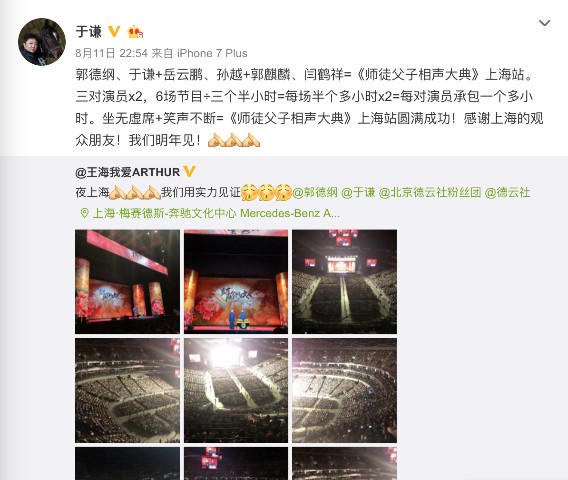Open the username 于谦 link
The height and width of the screenshot is (480, 568).
(88, 32)
